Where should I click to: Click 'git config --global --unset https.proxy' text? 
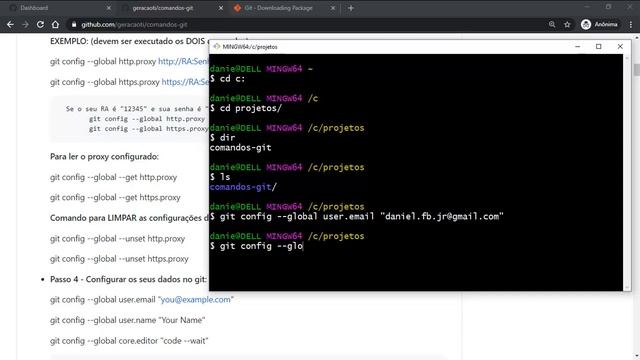[x=119, y=259]
